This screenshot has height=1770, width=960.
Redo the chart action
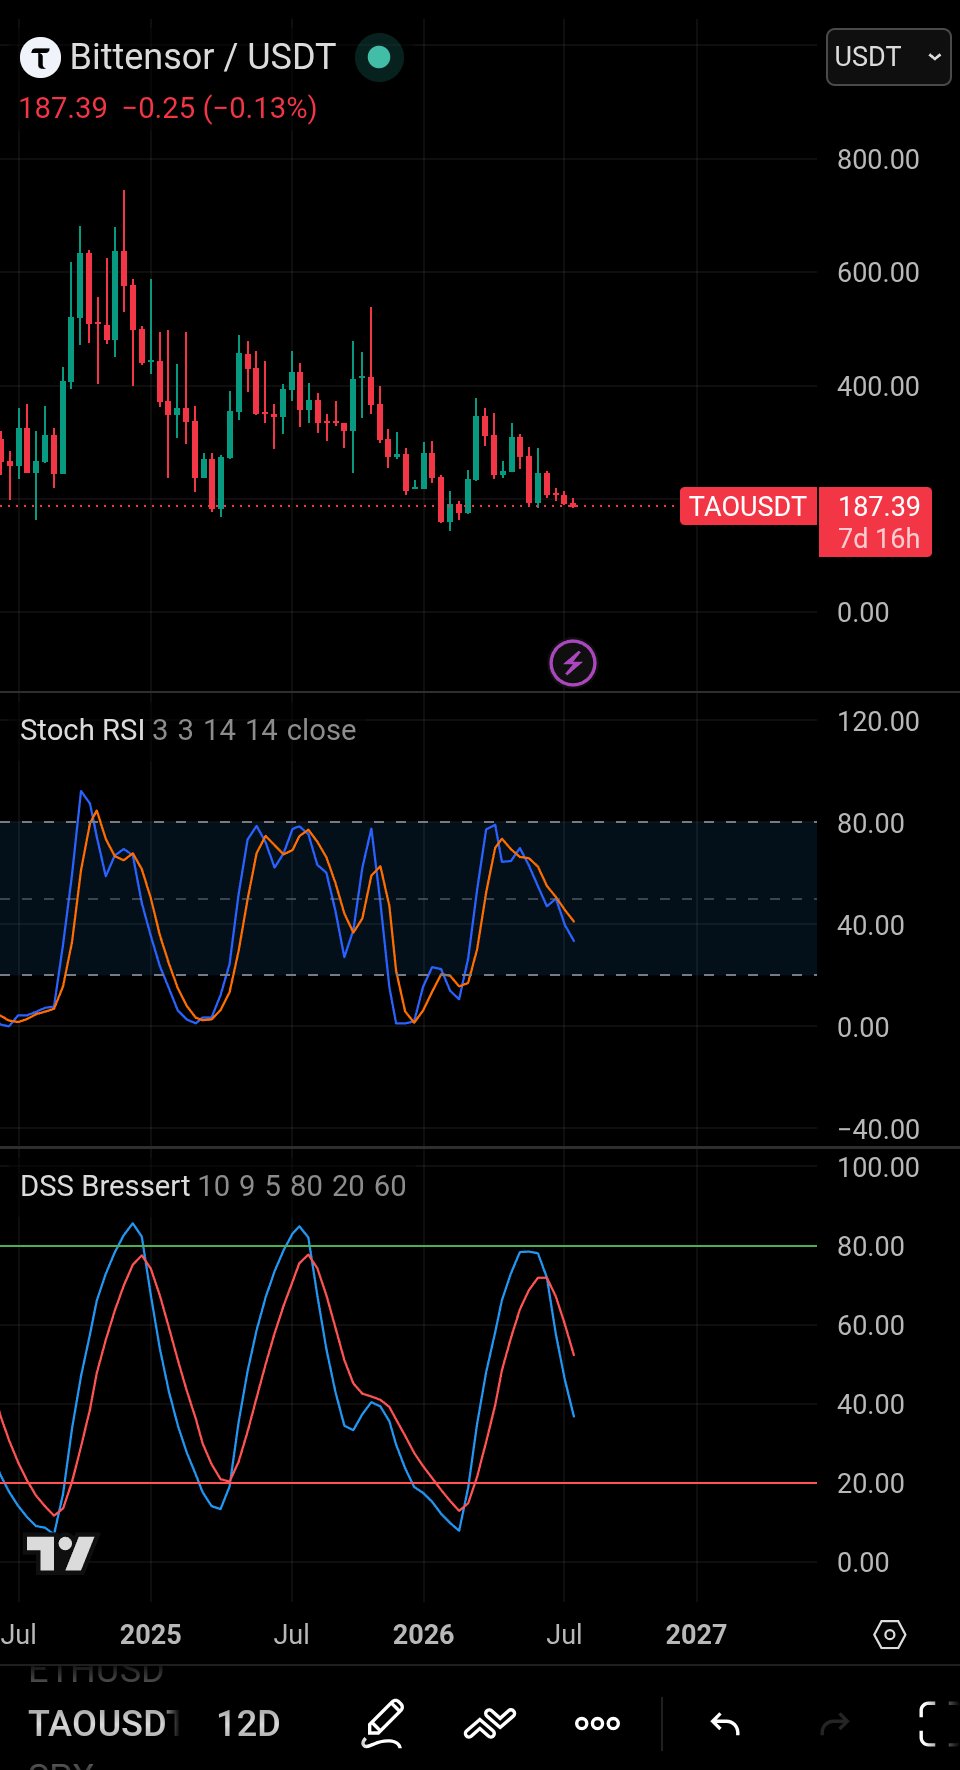(833, 1723)
